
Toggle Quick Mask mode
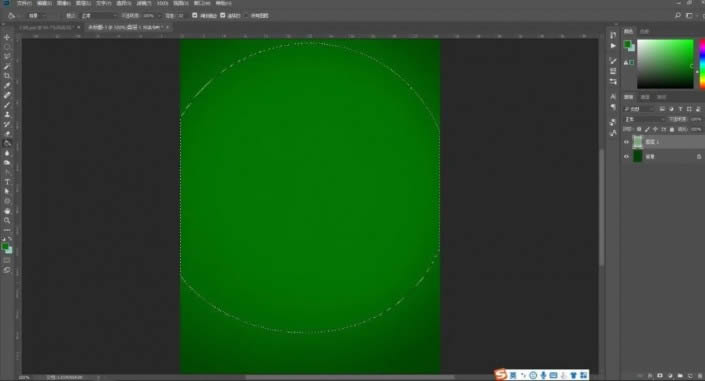7,260
